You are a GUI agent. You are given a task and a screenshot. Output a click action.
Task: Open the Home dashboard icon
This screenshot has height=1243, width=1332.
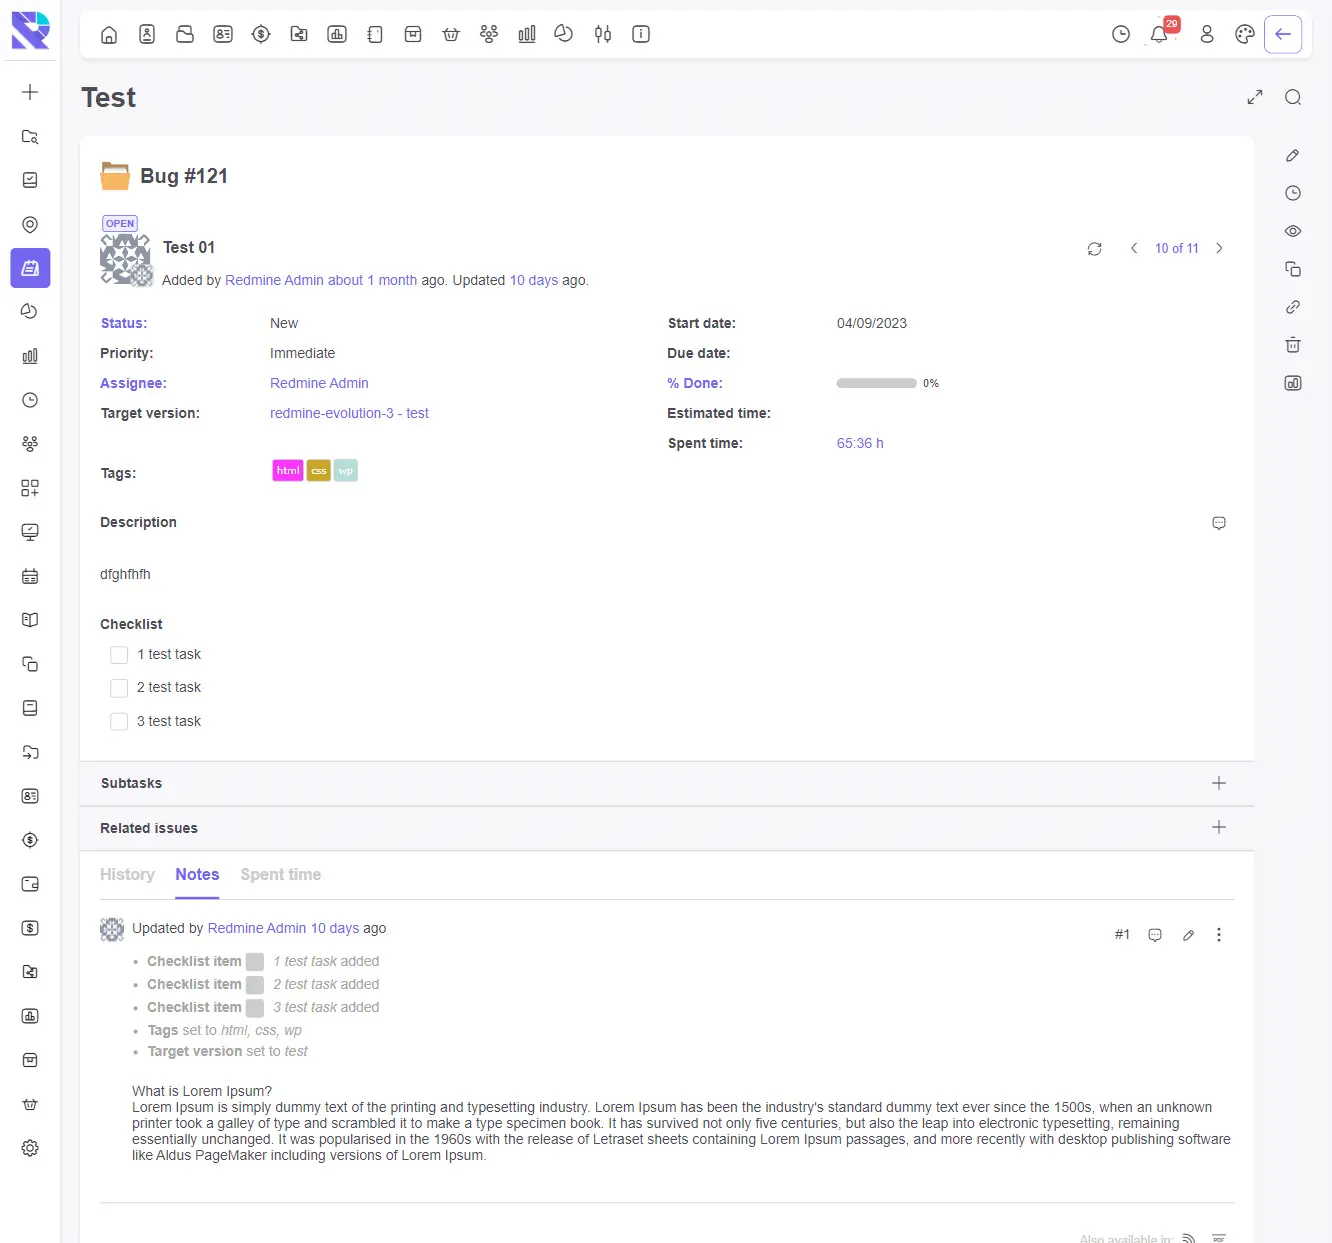(109, 33)
